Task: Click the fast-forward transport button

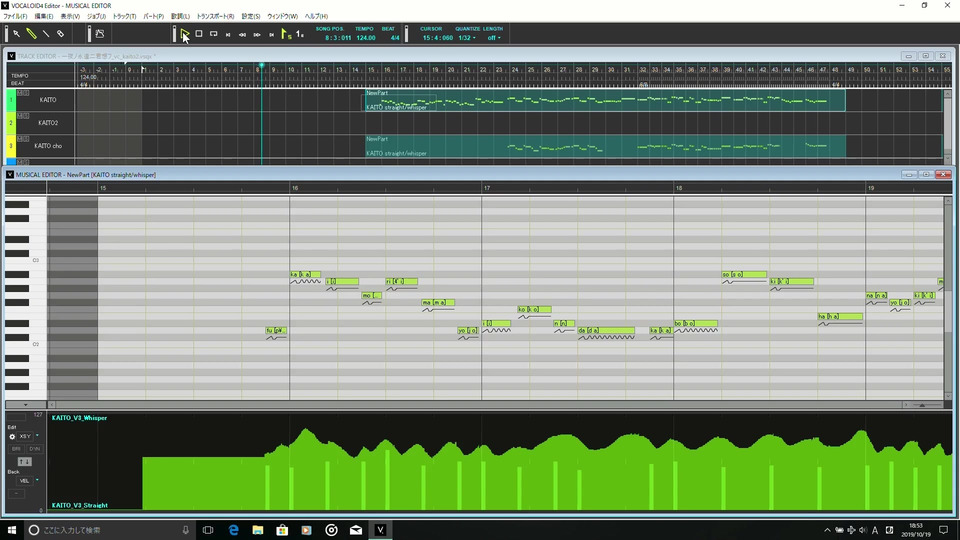Action: [257, 34]
